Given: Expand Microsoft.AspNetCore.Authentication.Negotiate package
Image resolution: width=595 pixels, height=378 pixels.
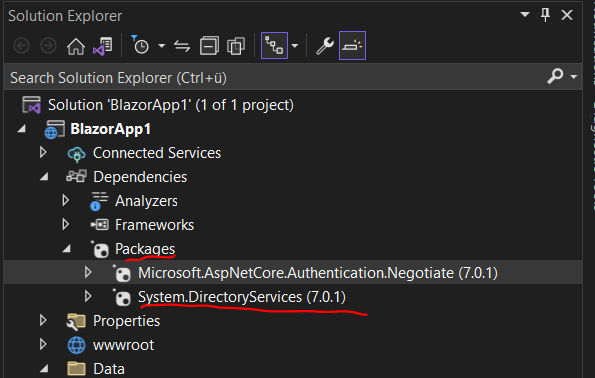Looking at the screenshot, I should 88,272.
